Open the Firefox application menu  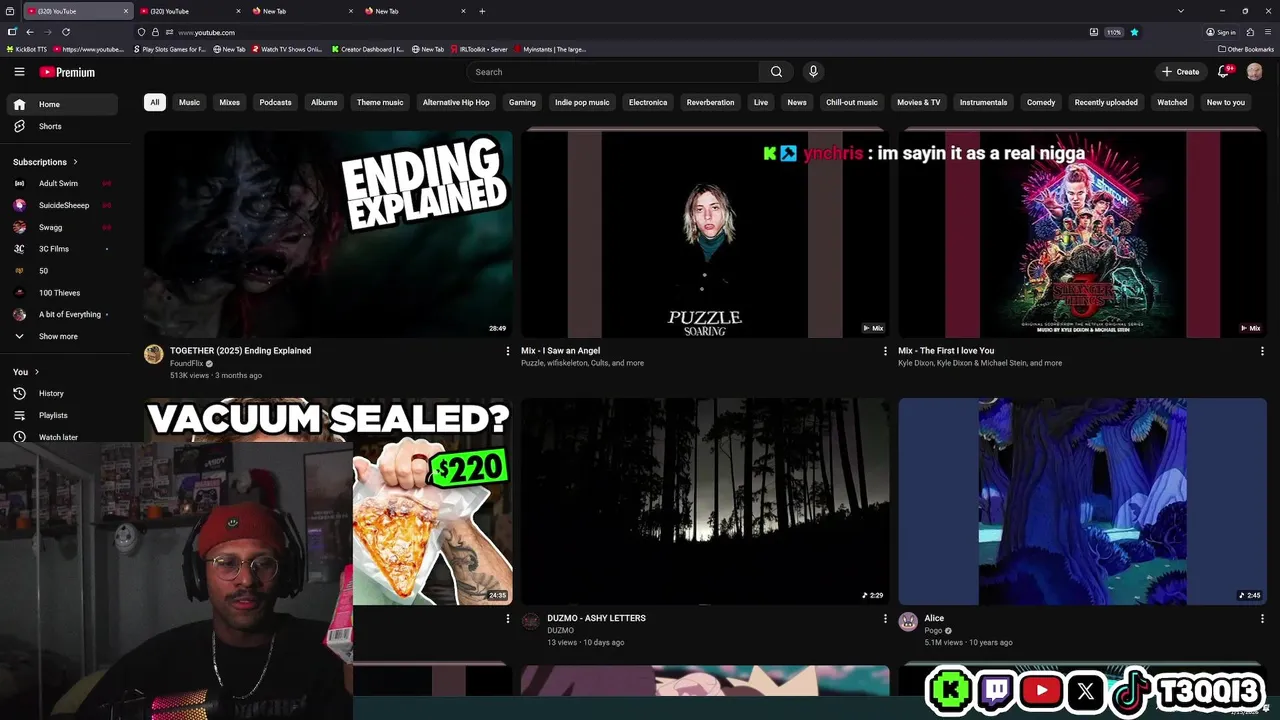click(x=1267, y=32)
